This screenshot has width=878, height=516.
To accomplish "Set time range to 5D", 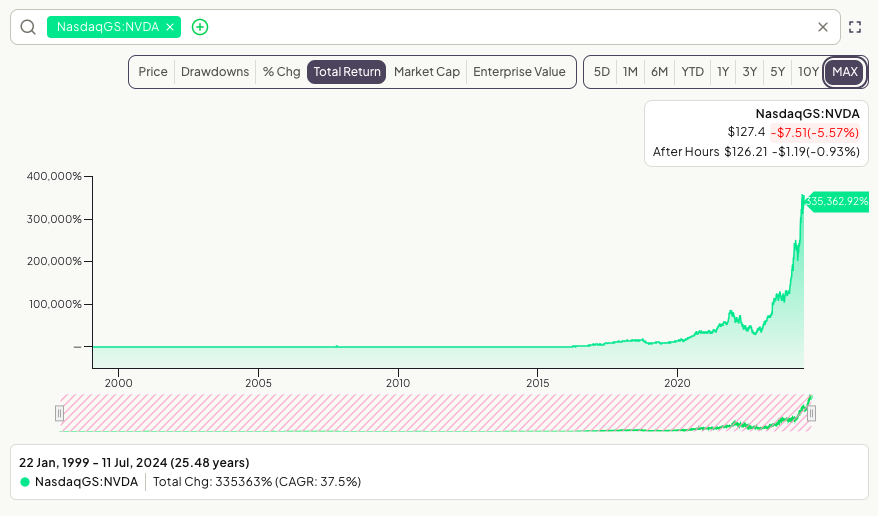I will pos(601,72).
